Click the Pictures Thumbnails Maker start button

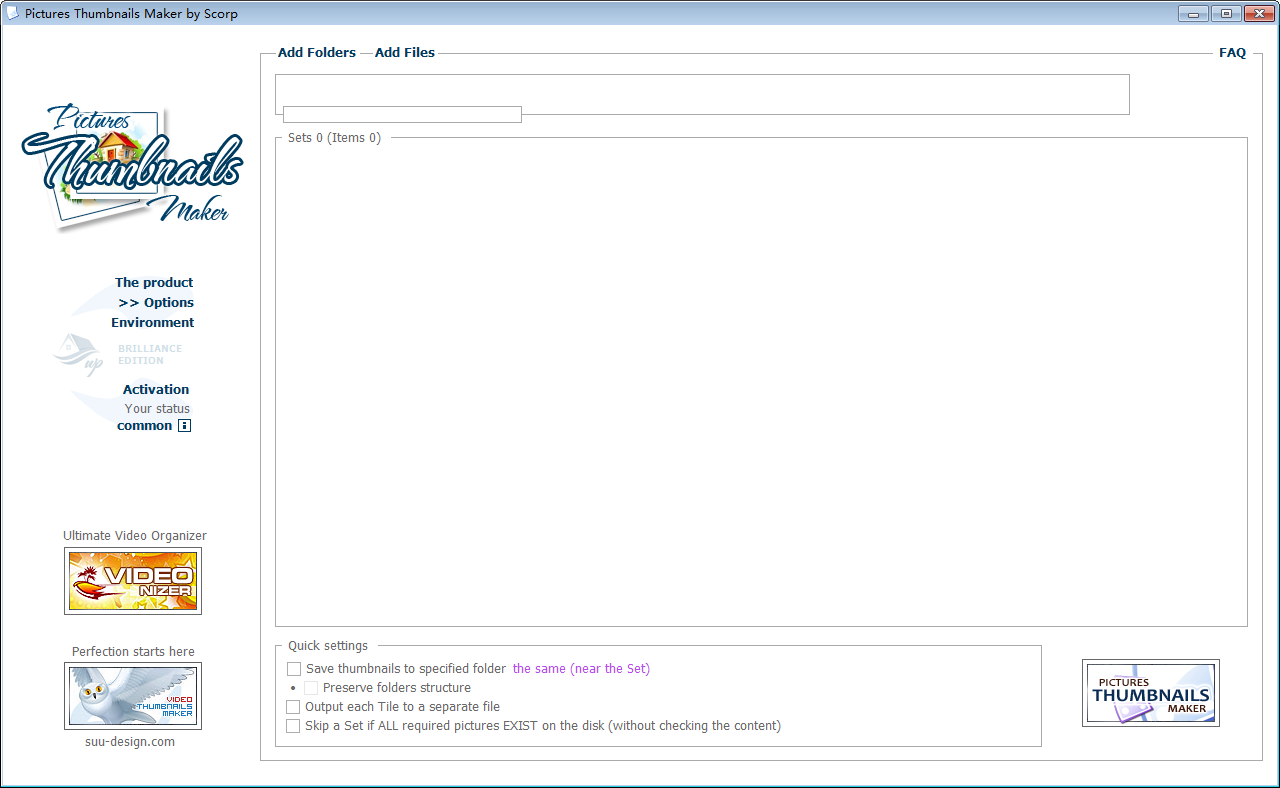[1151, 693]
